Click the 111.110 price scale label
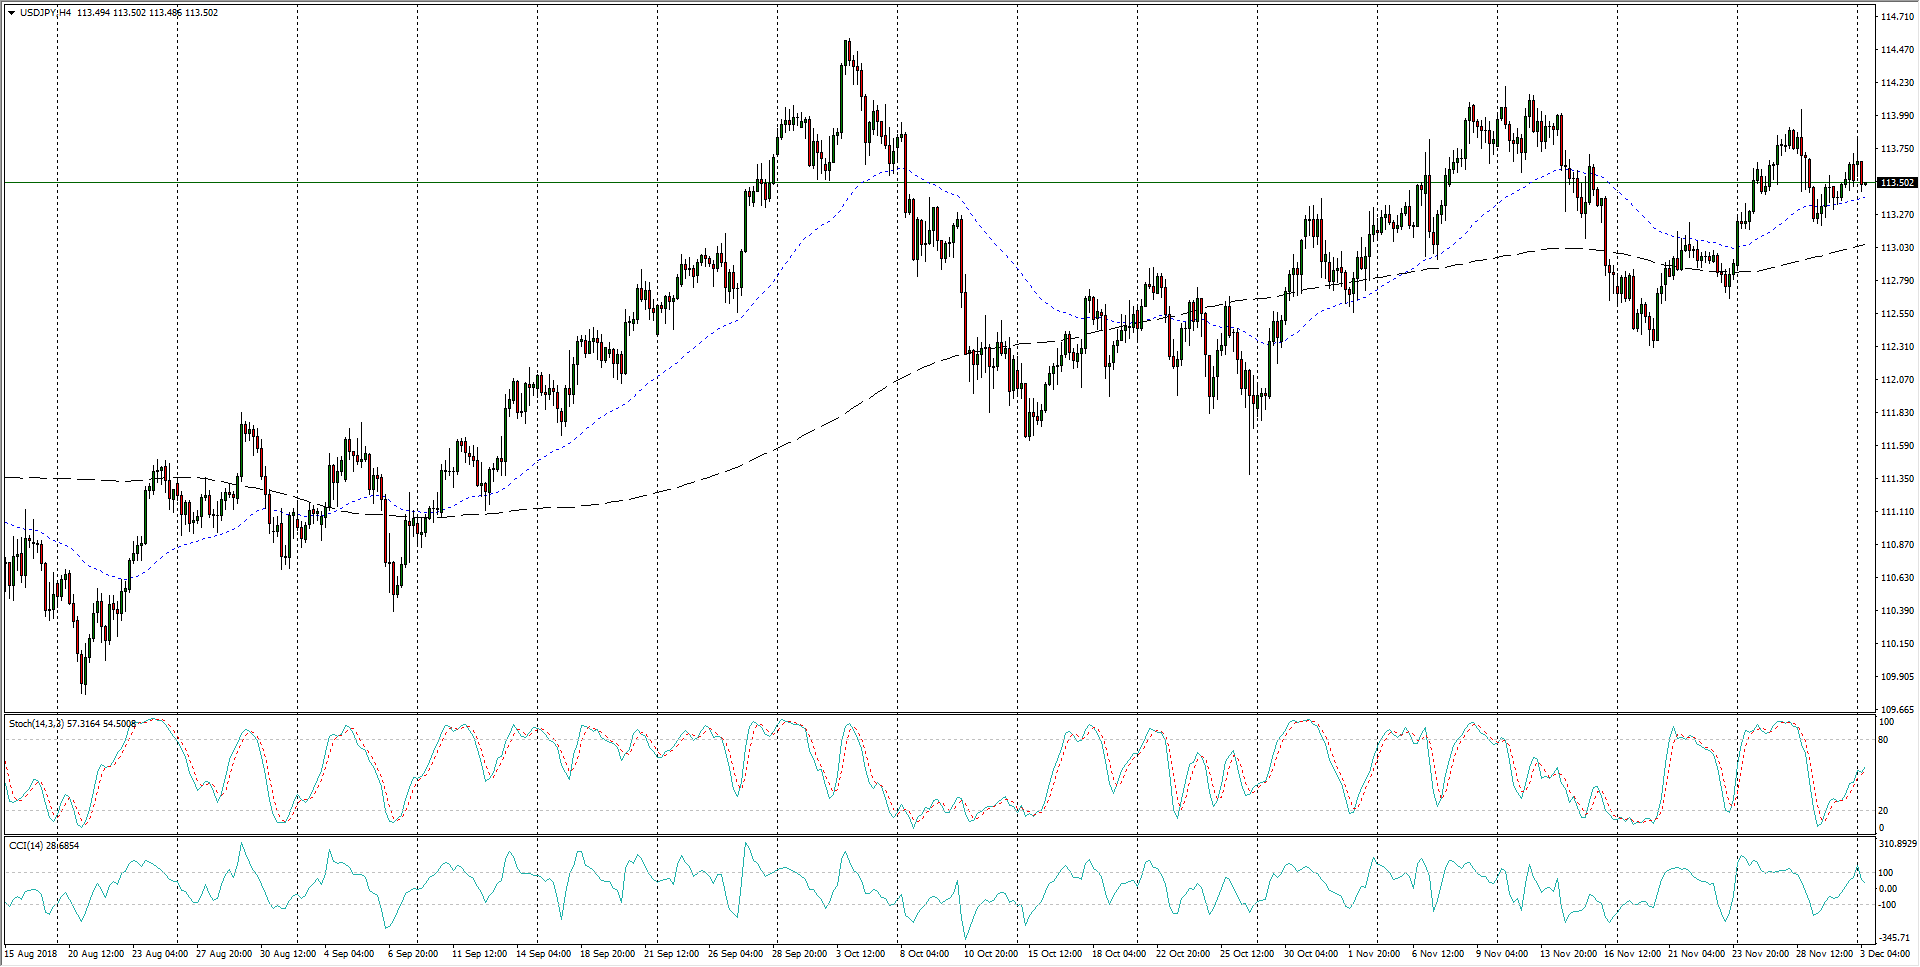 pyautogui.click(x=1897, y=512)
